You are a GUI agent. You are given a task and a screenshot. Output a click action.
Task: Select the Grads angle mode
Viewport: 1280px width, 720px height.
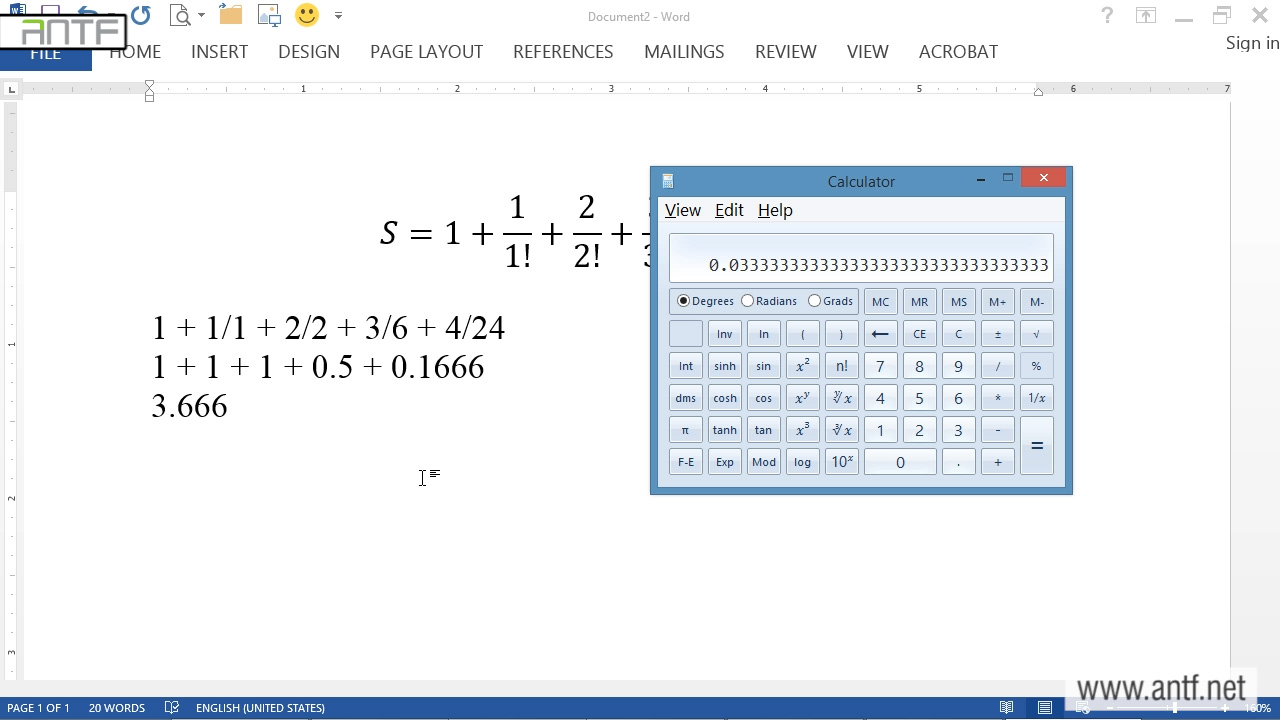point(815,301)
